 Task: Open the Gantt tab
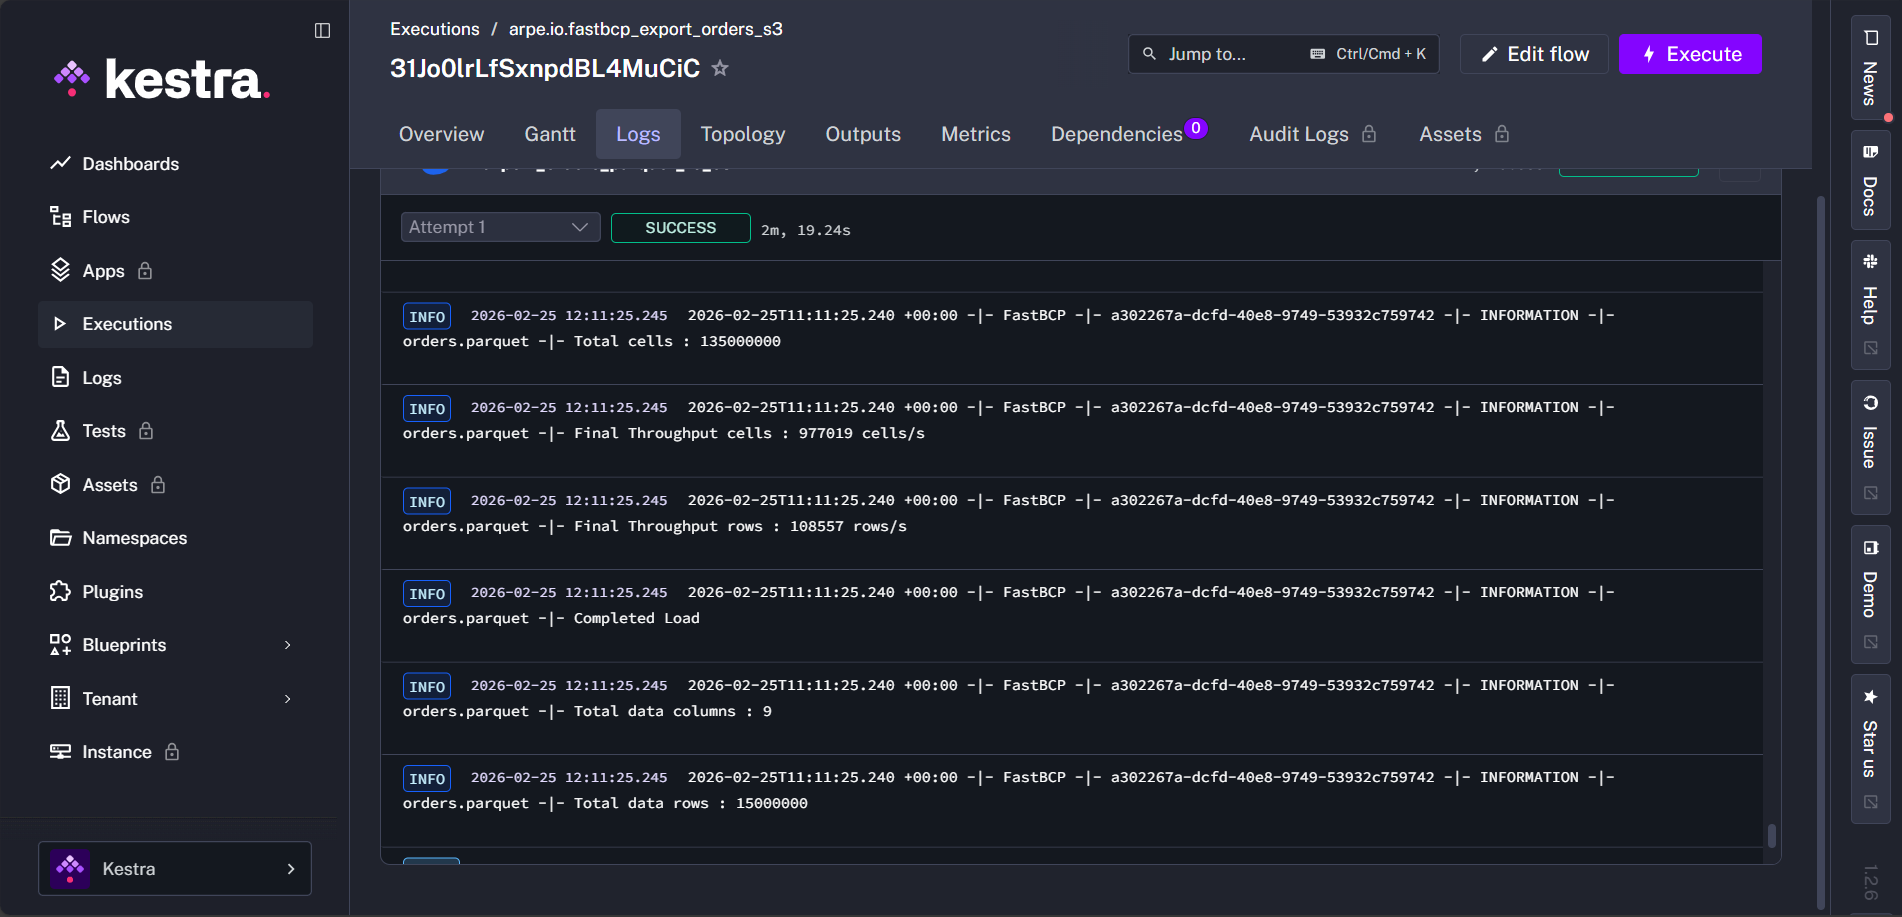pos(549,133)
